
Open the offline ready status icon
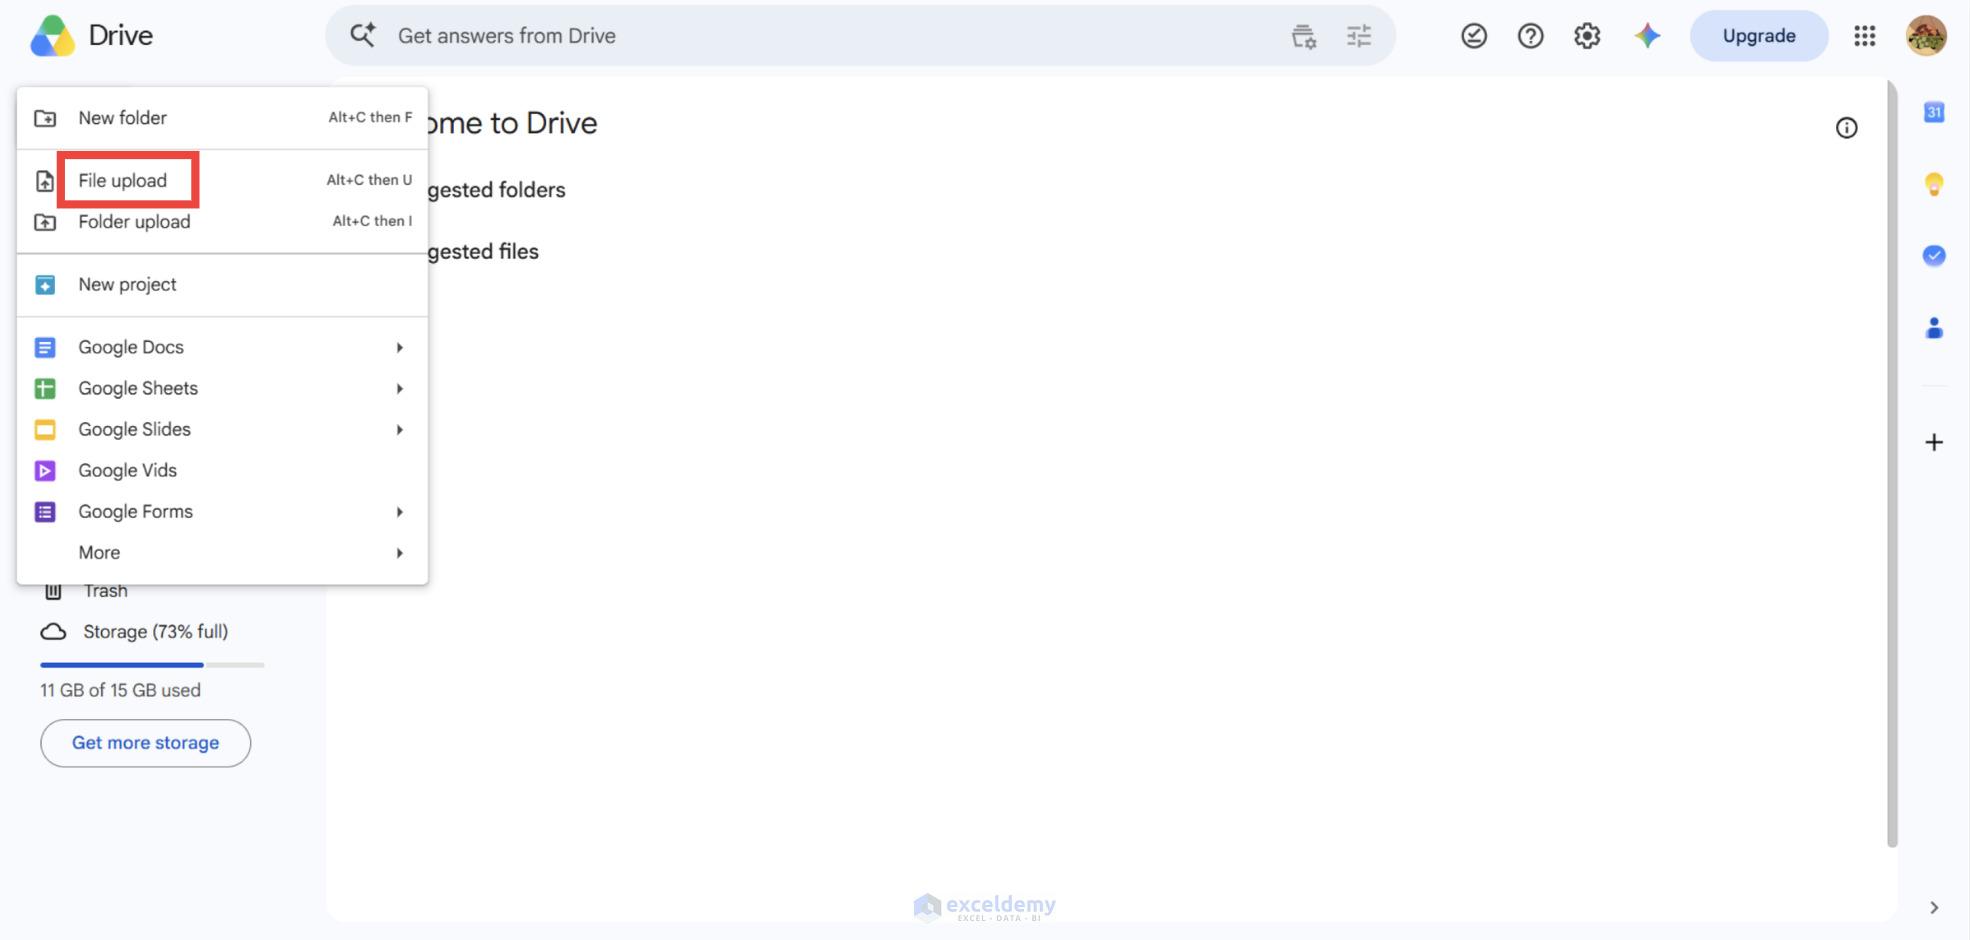[1474, 36]
